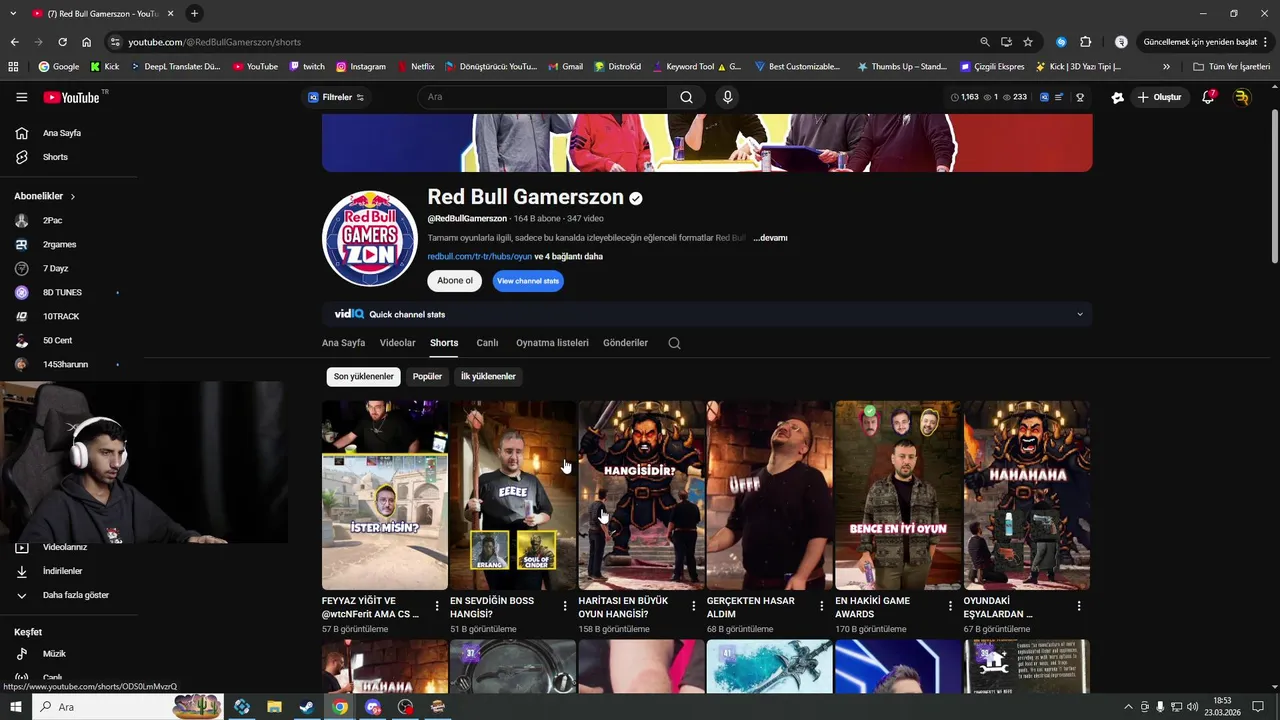Expand channel description with ...devamı
1280x720 pixels.
tap(770, 238)
